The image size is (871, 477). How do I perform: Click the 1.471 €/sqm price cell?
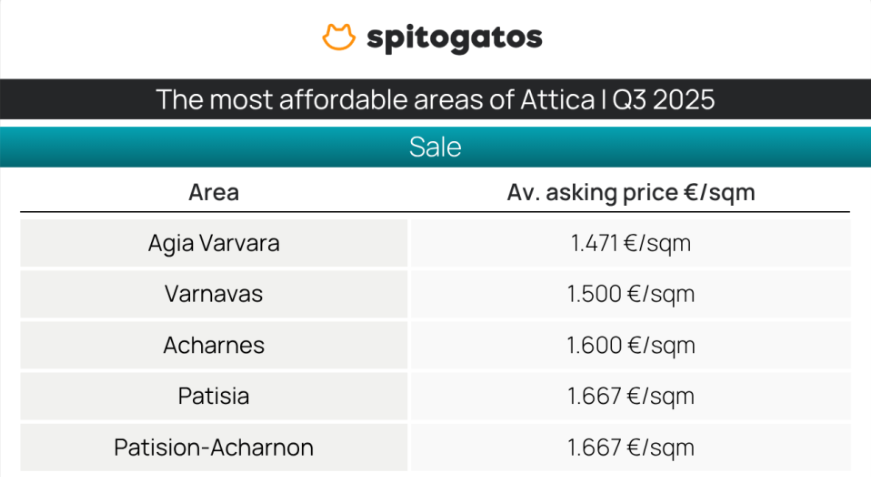click(630, 243)
